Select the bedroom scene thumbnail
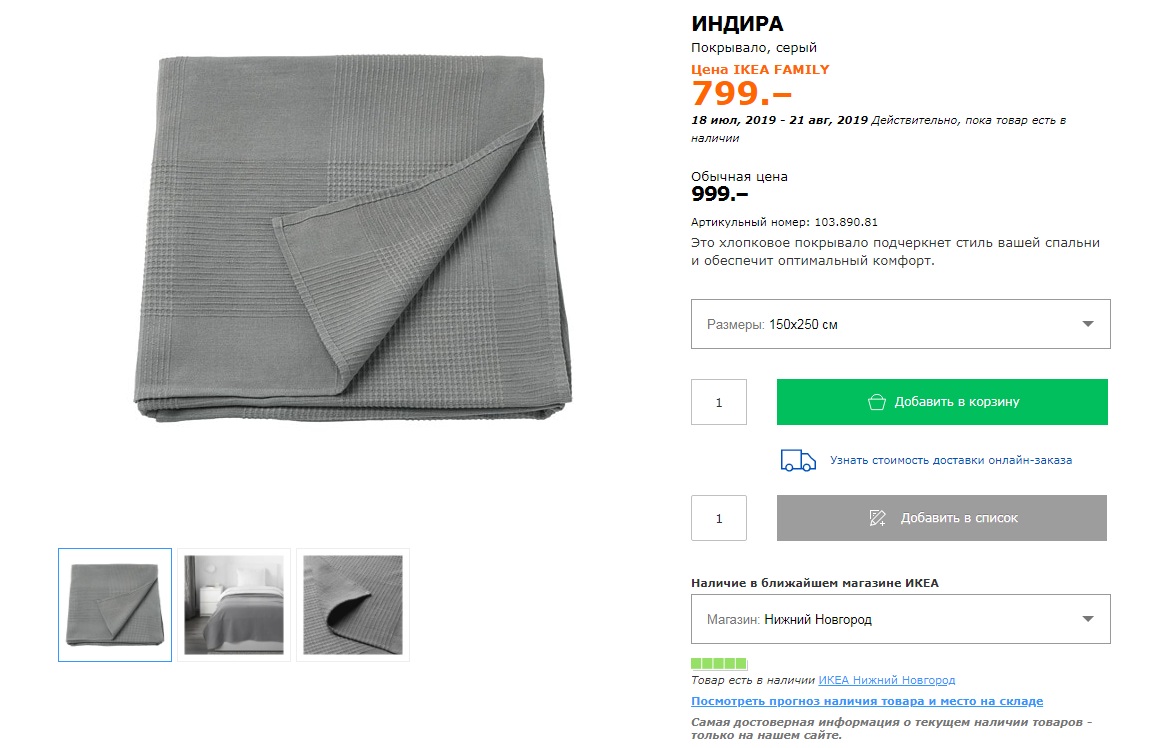Screen dimensions: 1157x748 234,605
